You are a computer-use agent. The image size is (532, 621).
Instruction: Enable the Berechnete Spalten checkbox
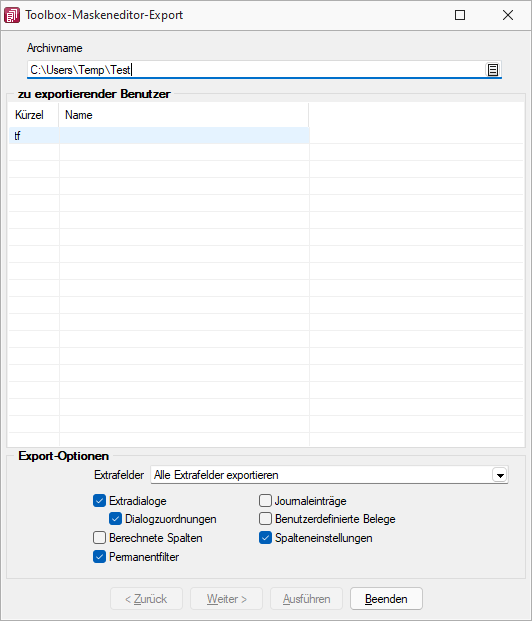pos(99,538)
